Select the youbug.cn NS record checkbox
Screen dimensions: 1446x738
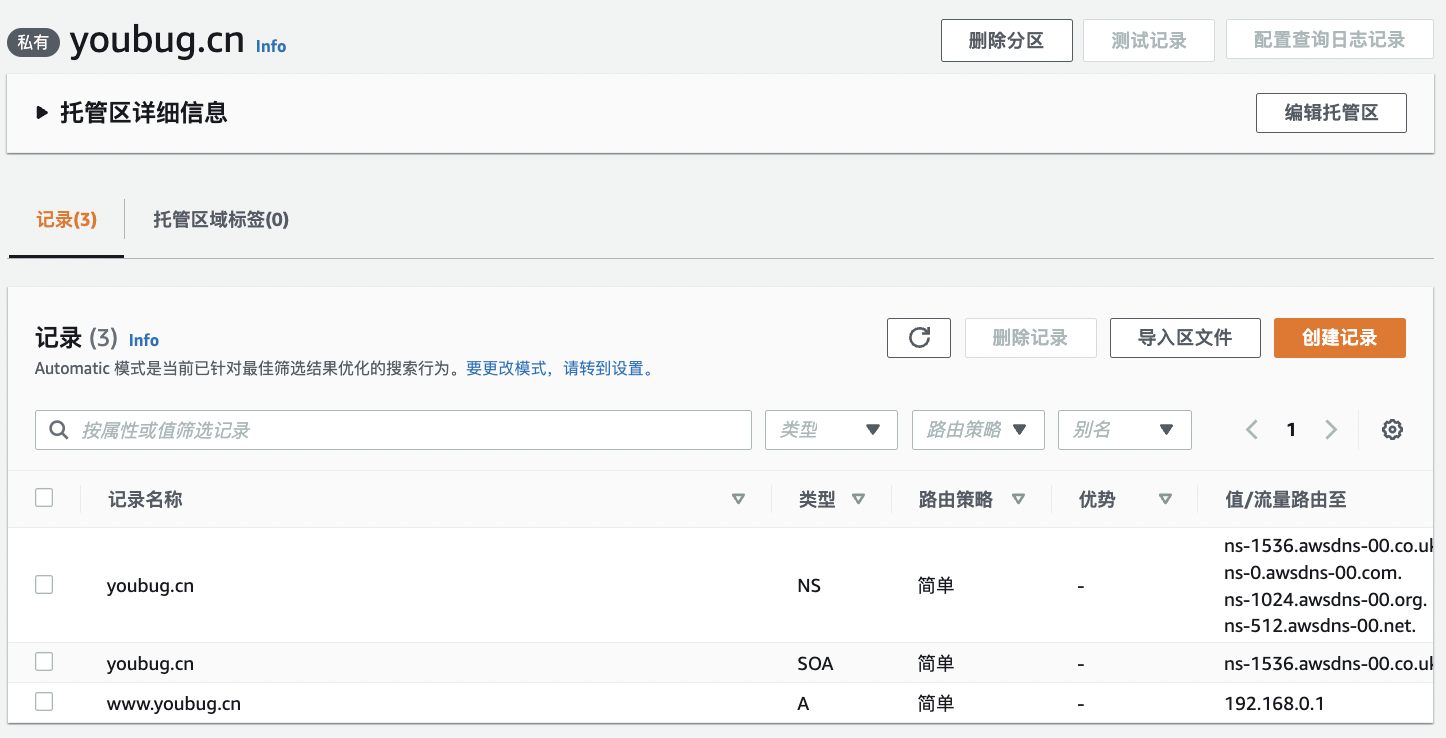pos(44,585)
